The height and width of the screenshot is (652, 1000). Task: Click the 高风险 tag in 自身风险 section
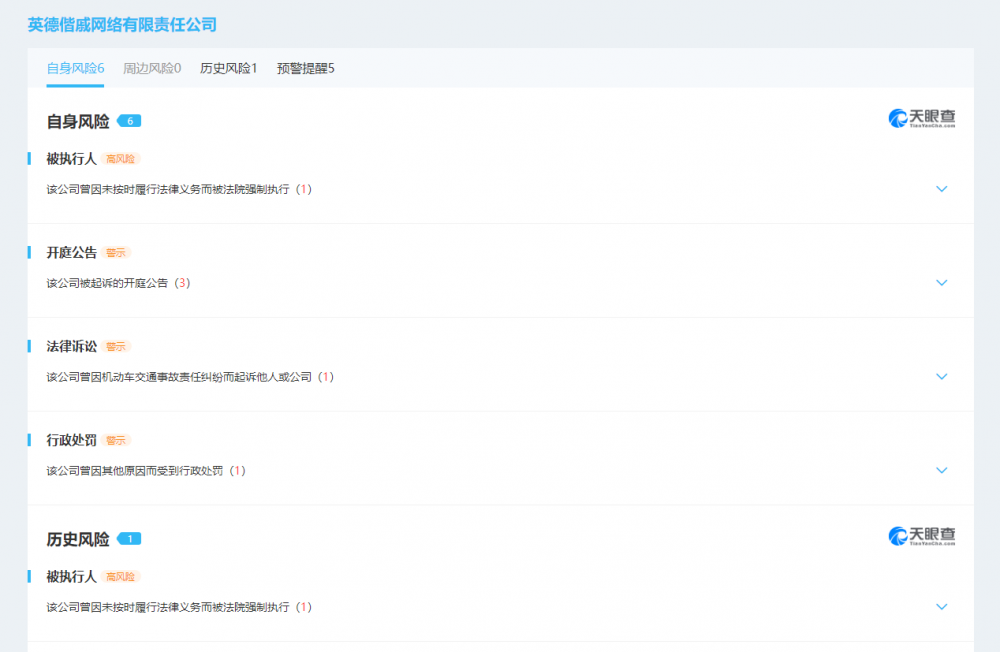coord(121,159)
